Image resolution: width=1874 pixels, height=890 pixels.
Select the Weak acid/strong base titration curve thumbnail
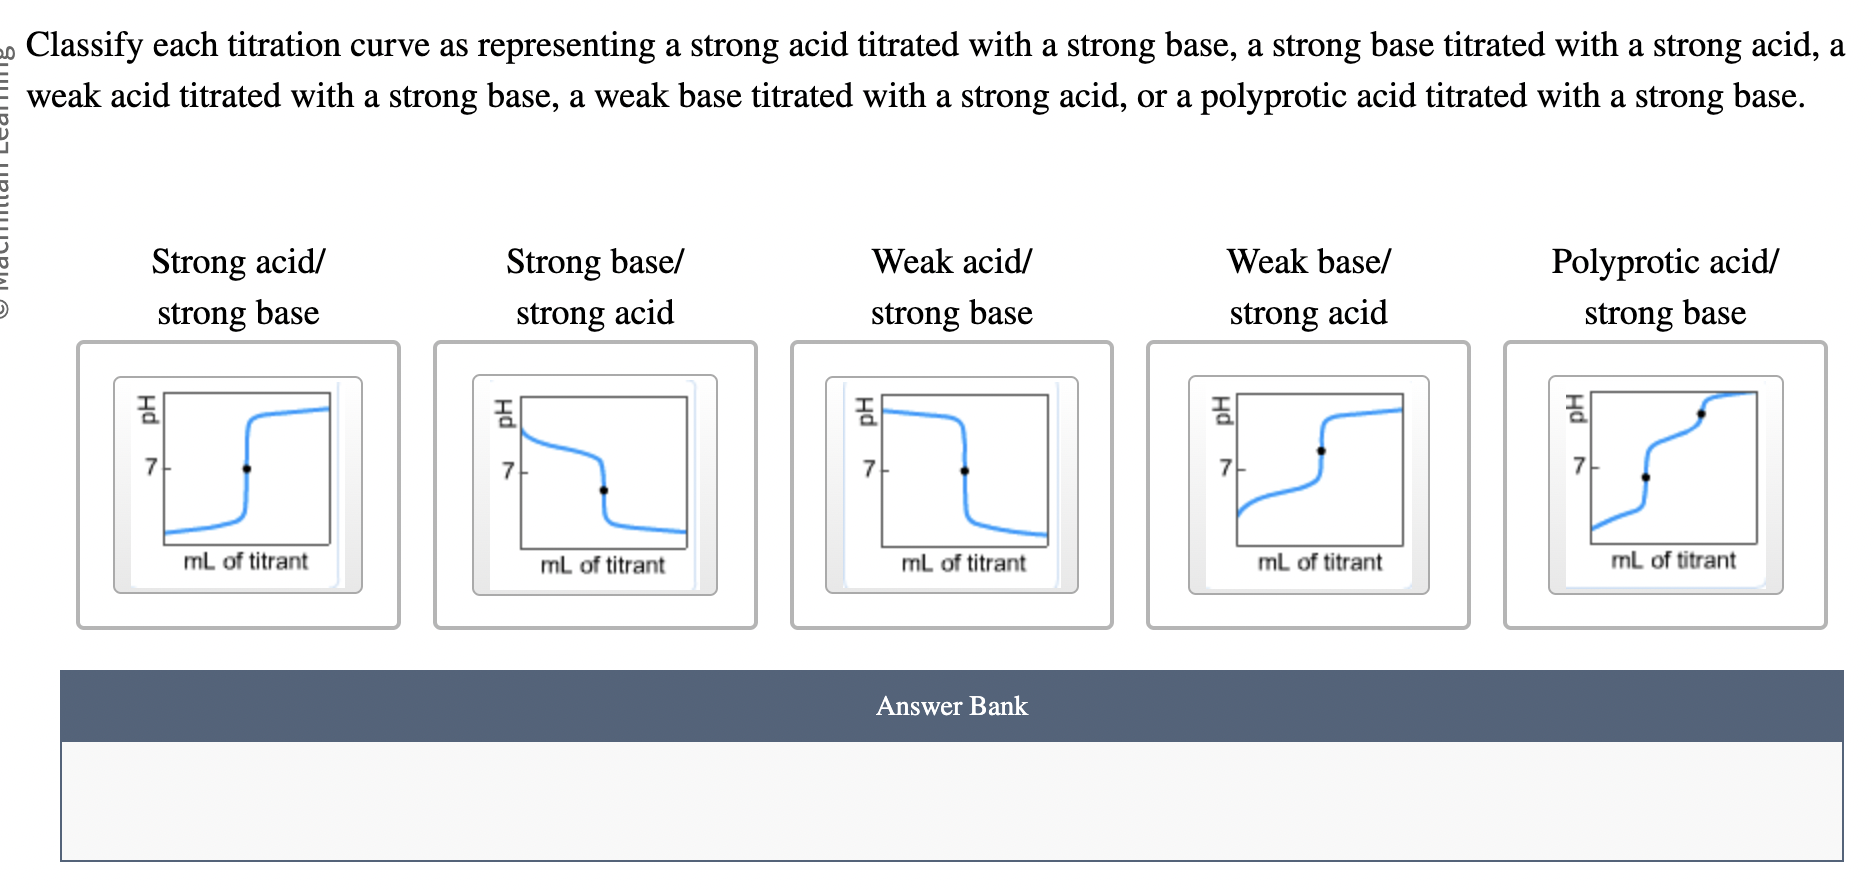(x=950, y=483)
